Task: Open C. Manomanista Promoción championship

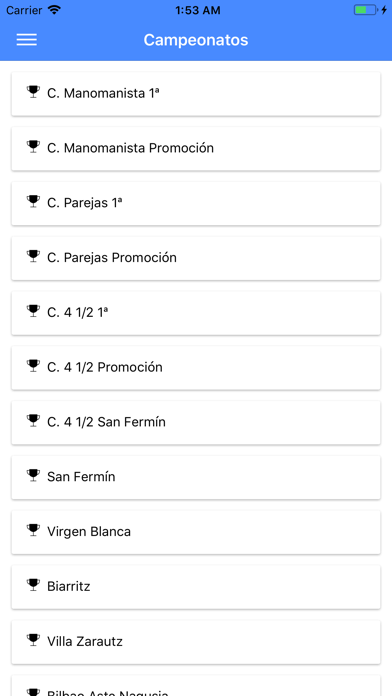Action: [196, 149]
